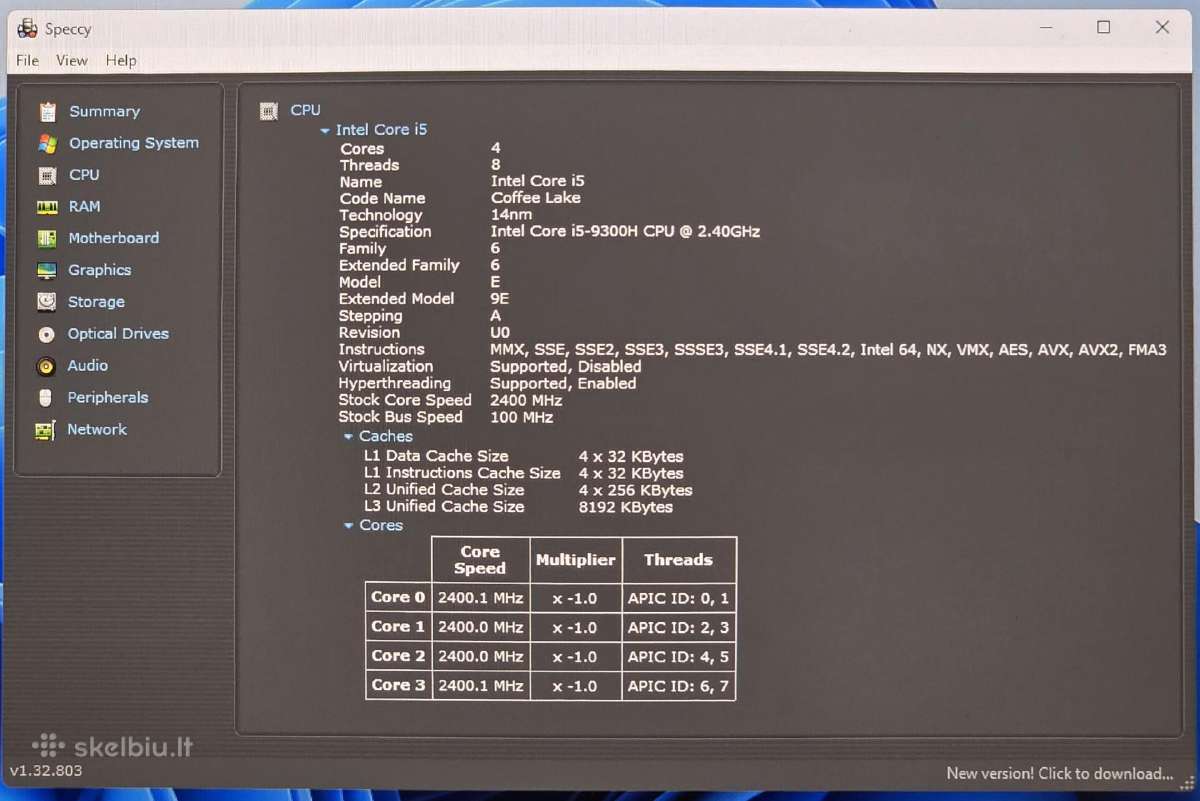Collapse the Caches section arrow
1200x801 pixels.
pyautogui.click(x=348, y=437)
